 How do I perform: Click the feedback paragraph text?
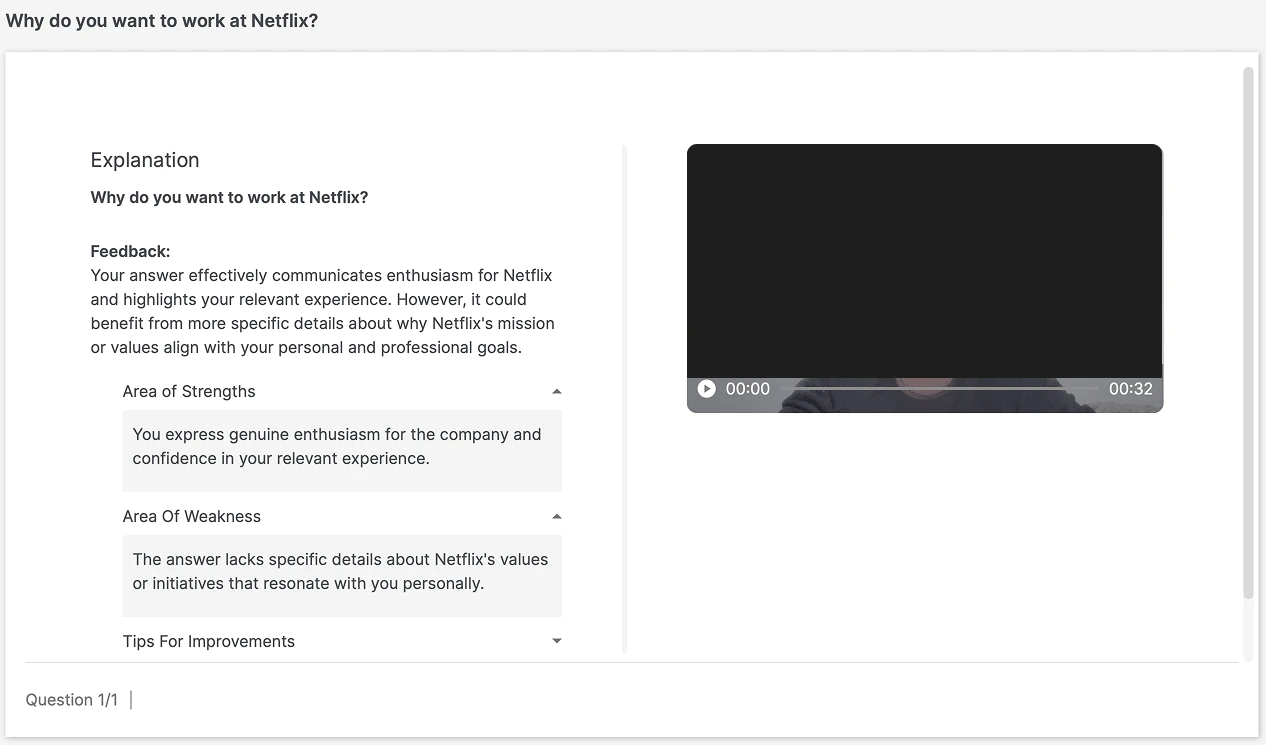coord(323,312)
